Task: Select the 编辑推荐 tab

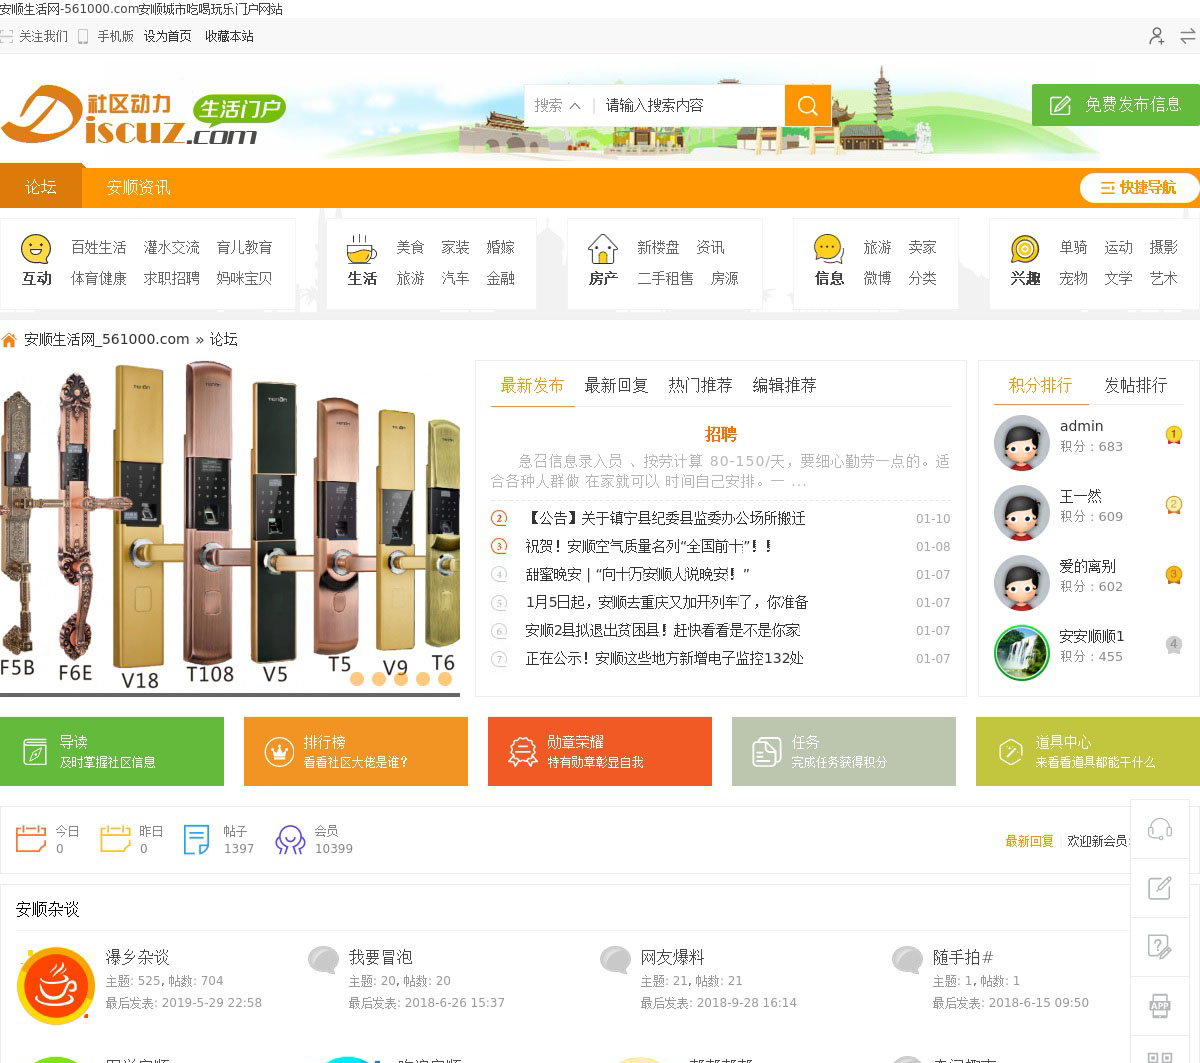Action: point(784,385)
